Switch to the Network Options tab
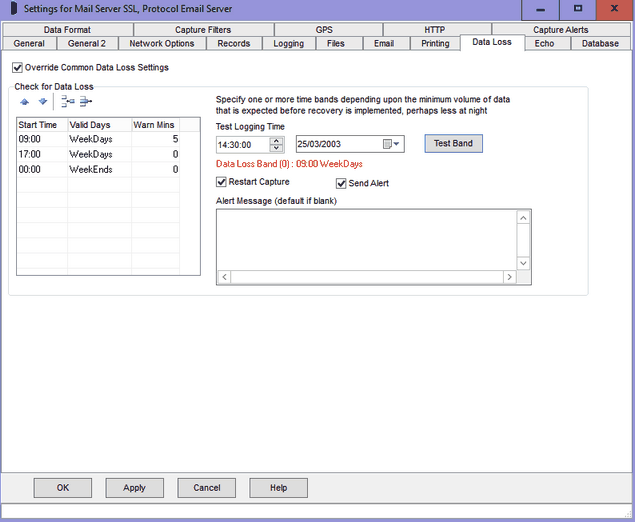Viewport: 635px width, 522px height. tap(162, 44)
